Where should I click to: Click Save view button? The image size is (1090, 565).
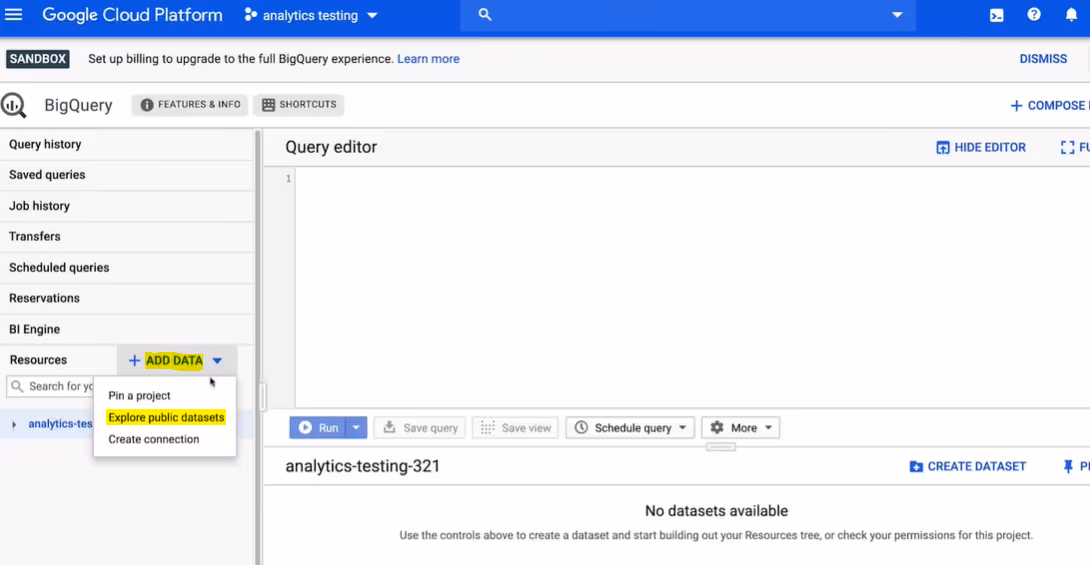pos(516,428)
